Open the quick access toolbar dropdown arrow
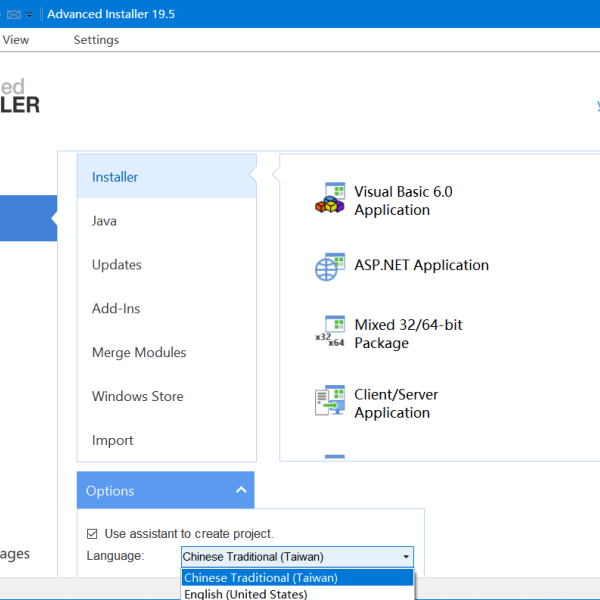This screenshot has width=600, height=600. (x=29, y=15)
